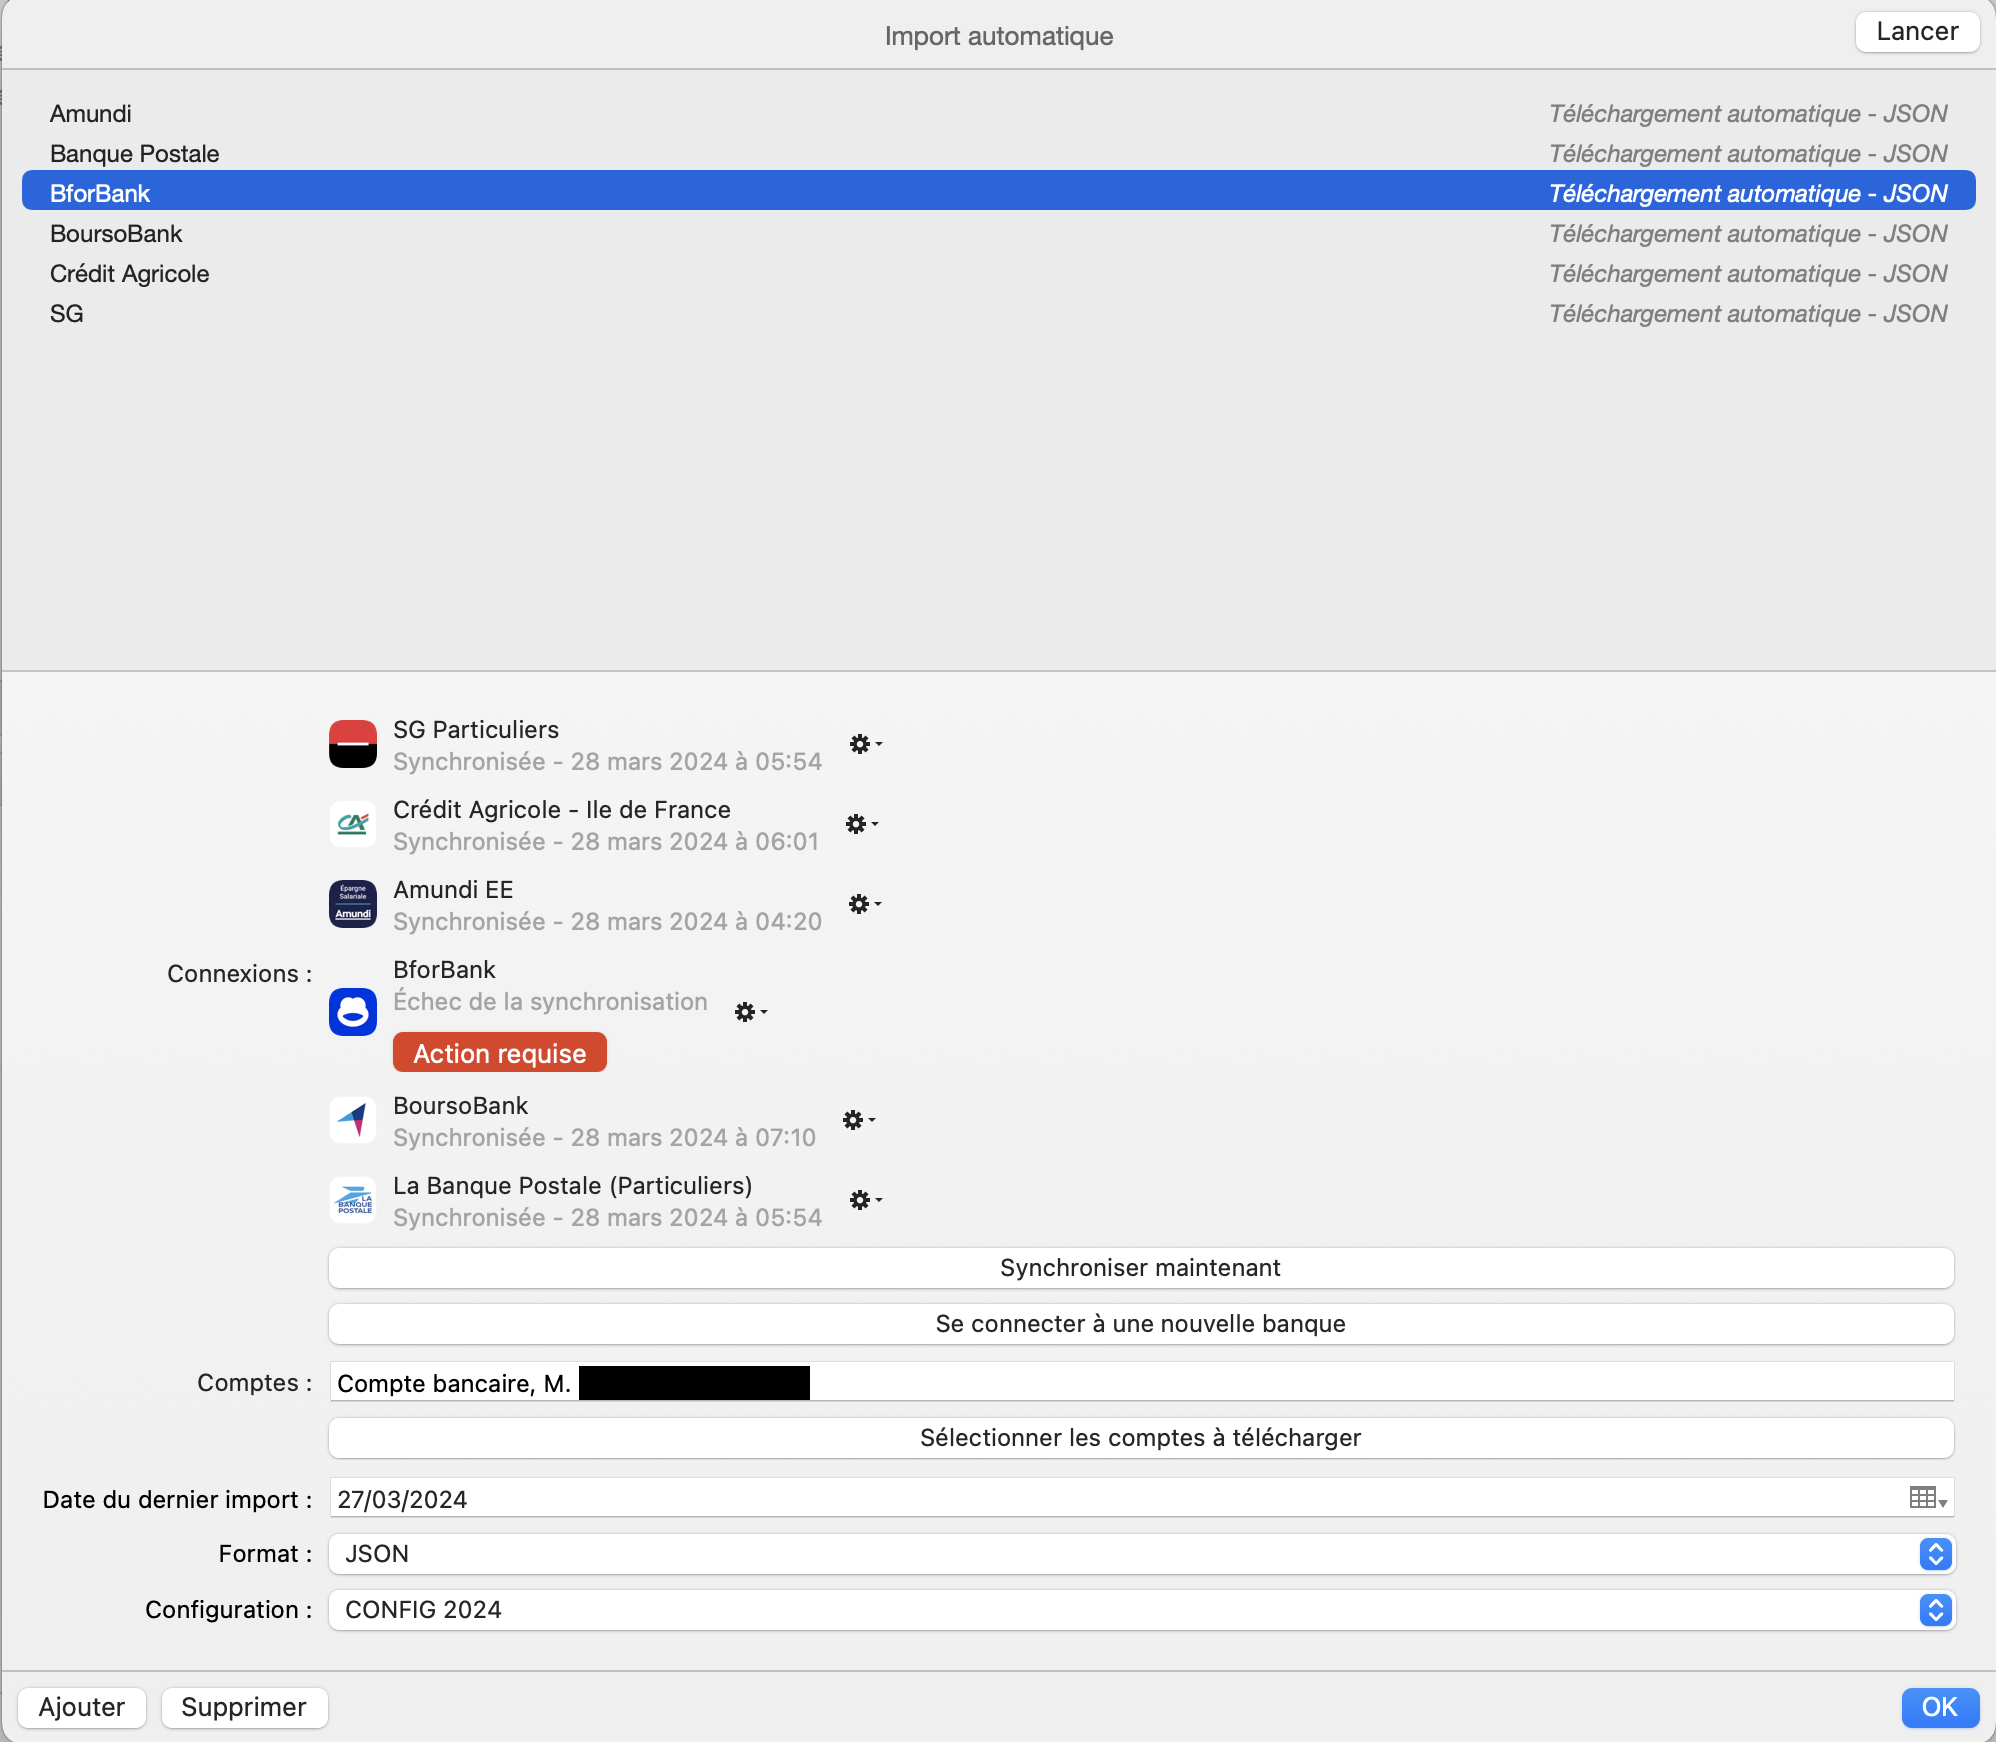This screenshot has height=1742, width=1996.
Task: Select the Amundi row in import list
Action: pos(998,114)
